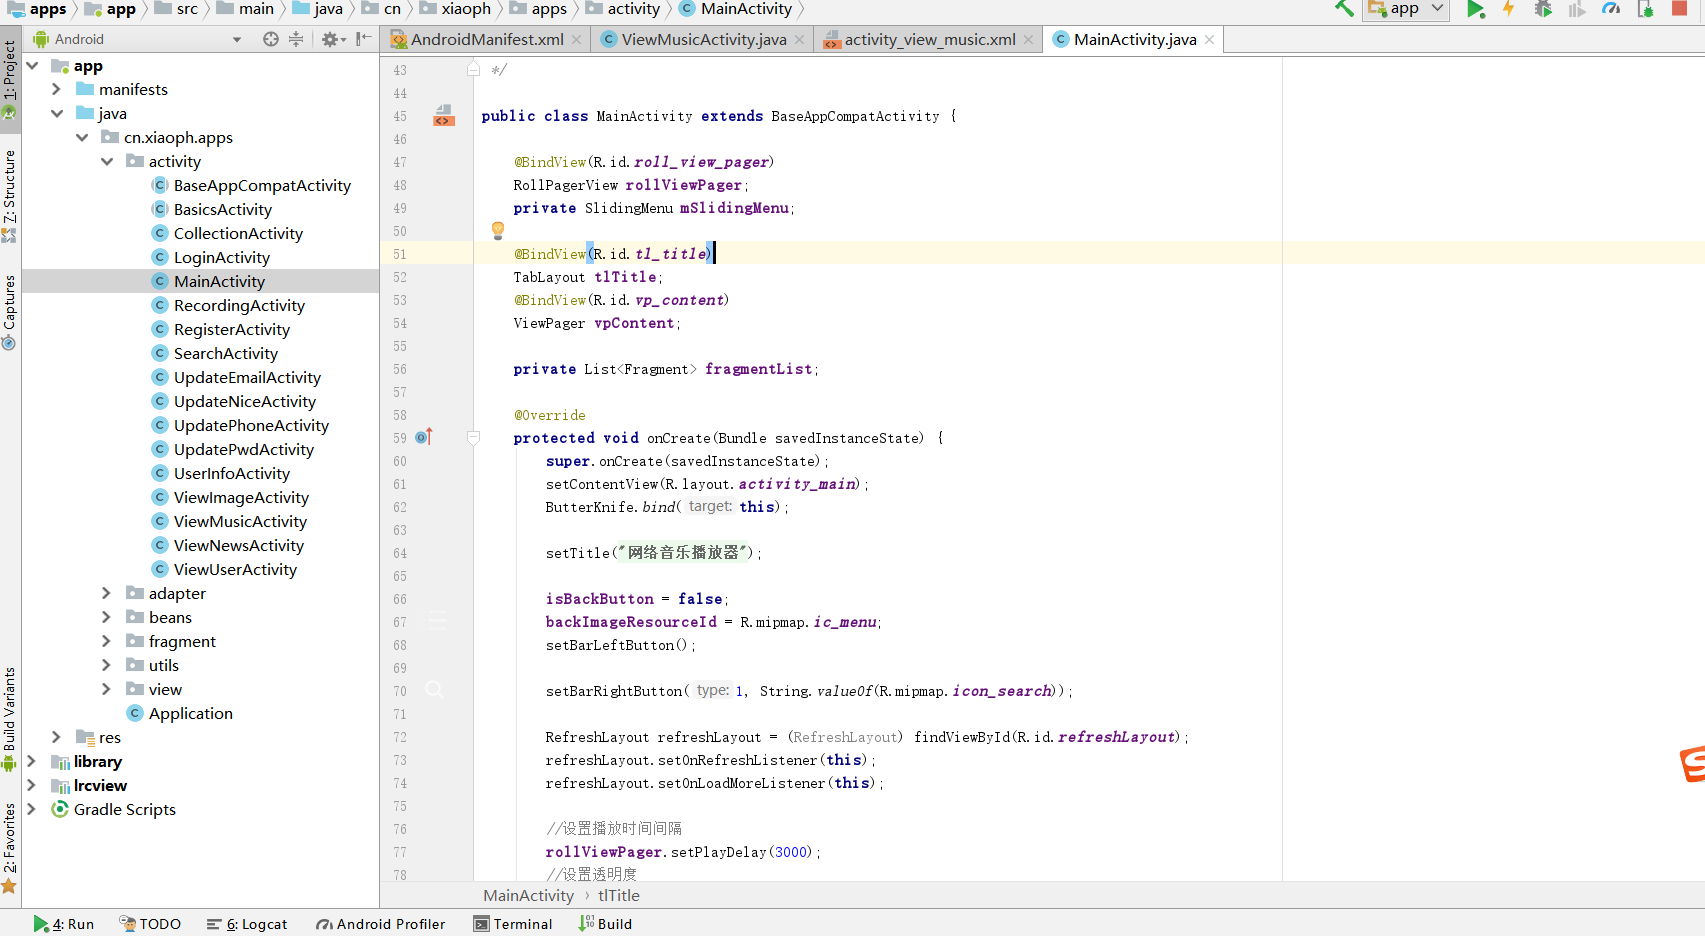1705x936 pixels.
Task: Expand the adapter package
Action: coord(107,594)
